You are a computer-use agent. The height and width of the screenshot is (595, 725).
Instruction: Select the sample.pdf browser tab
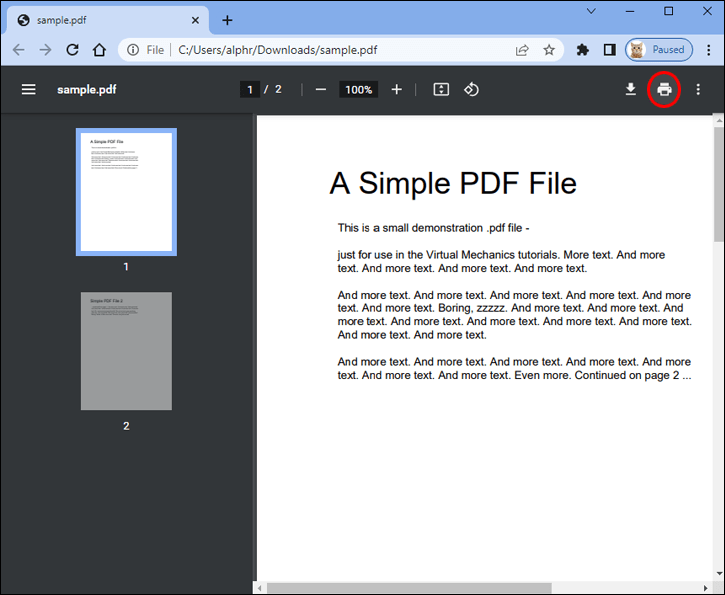click(x=108, y=20)
